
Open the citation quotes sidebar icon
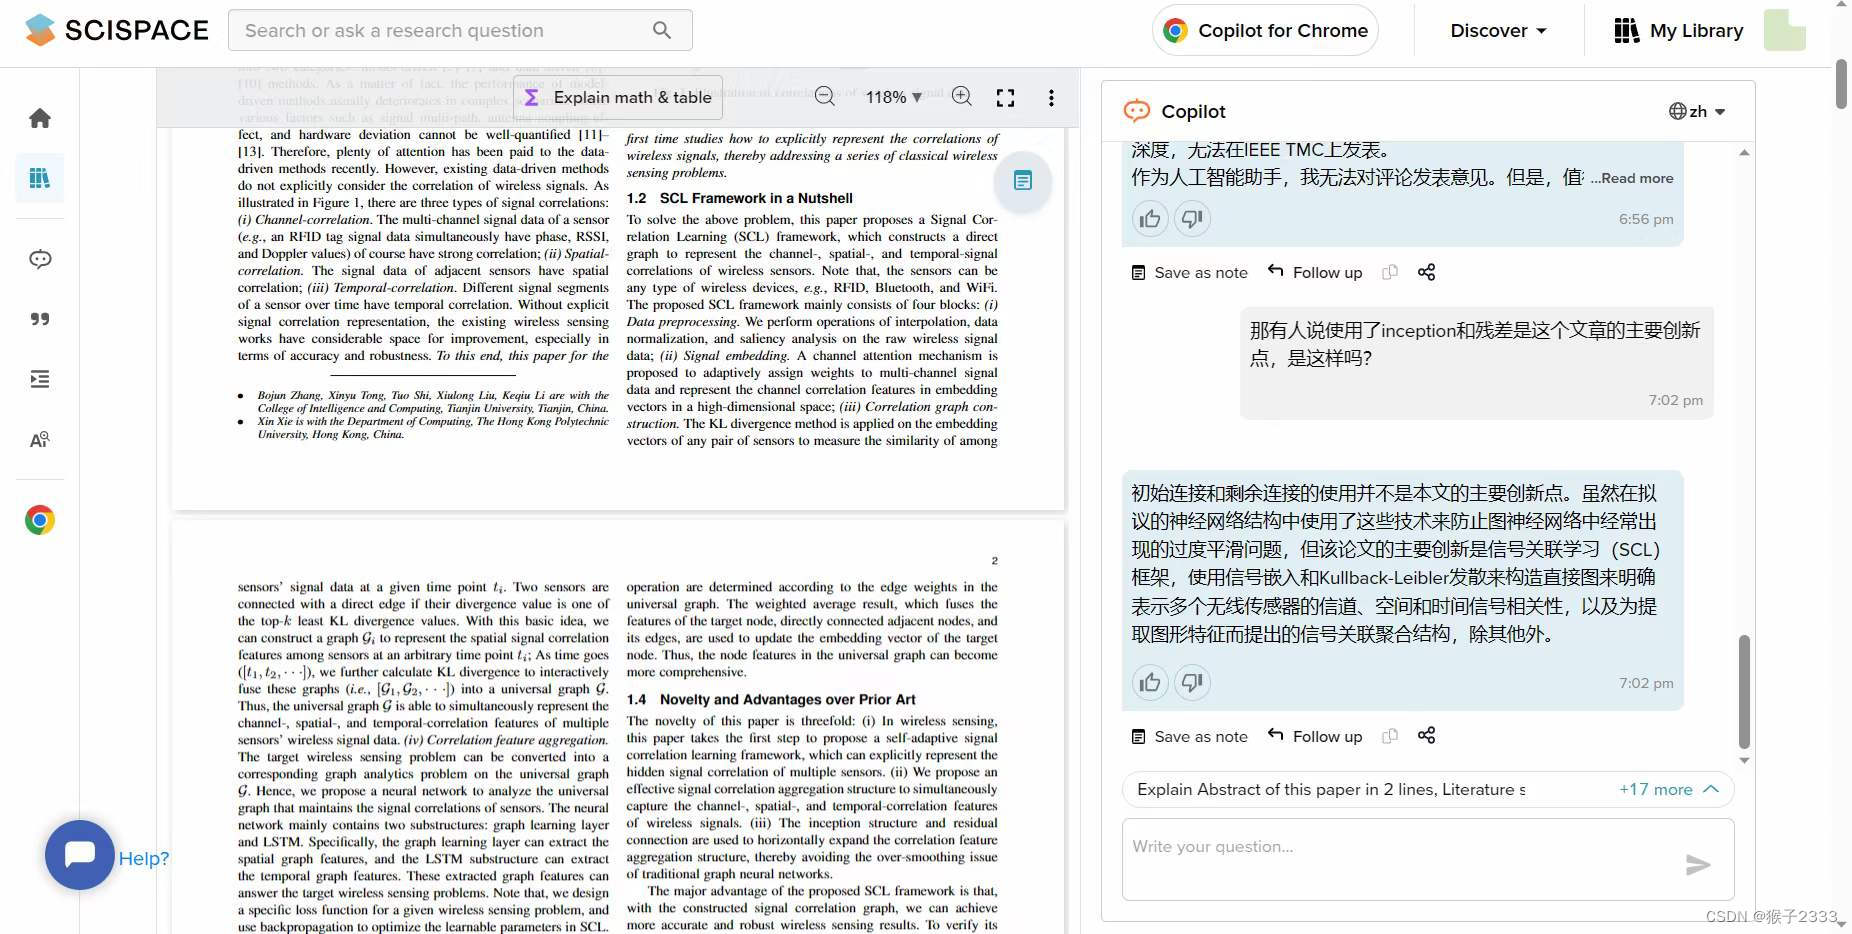[x=40, y=319]
